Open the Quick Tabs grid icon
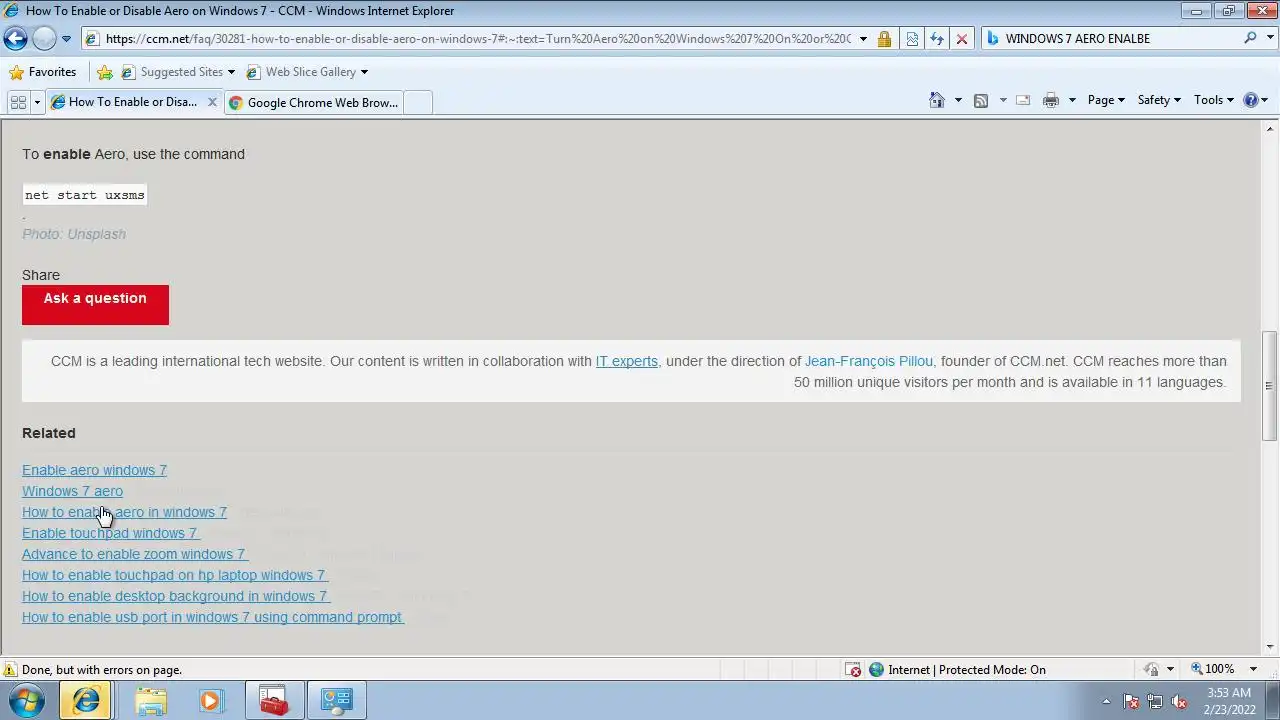1280x720 pixels. coord(18,102)
